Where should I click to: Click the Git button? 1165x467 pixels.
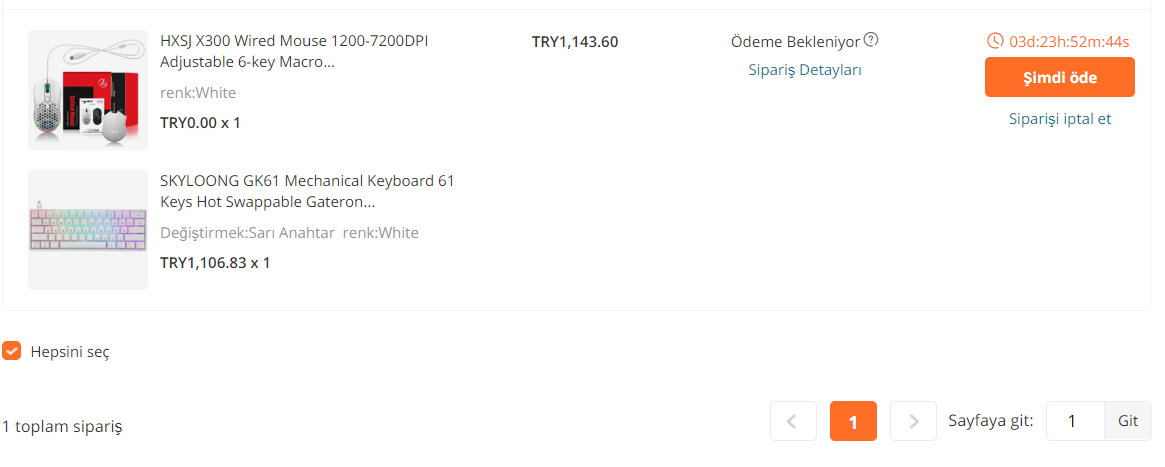point(1127,421)
